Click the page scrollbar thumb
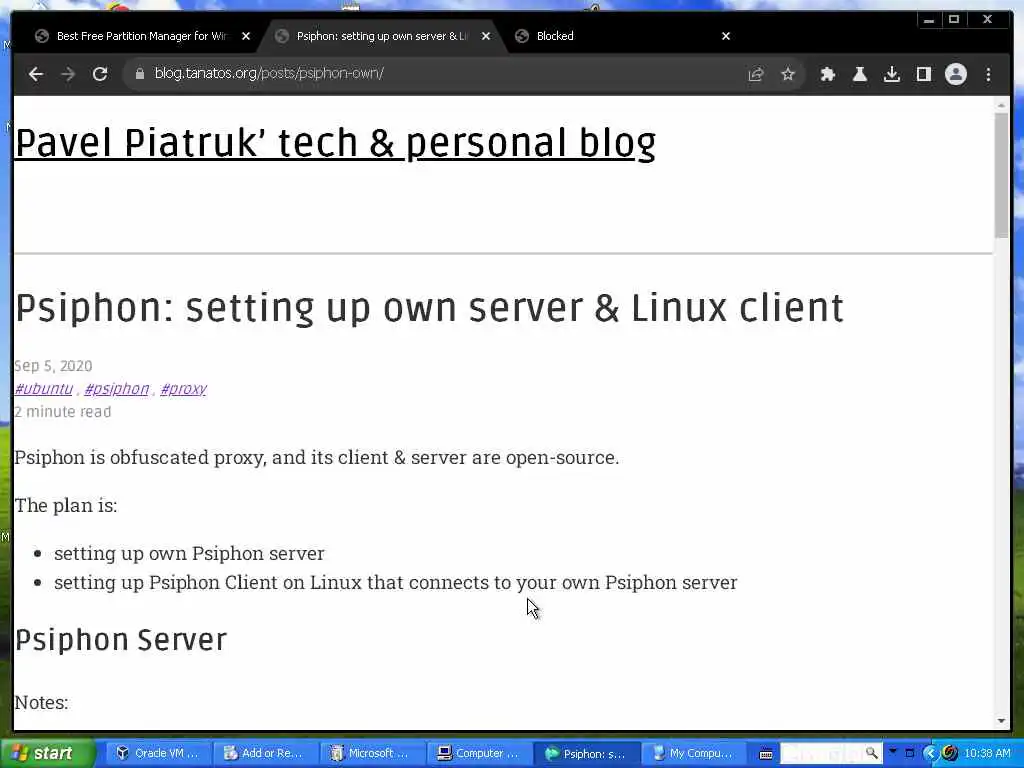1024x768 pixels. [1001, 175]
